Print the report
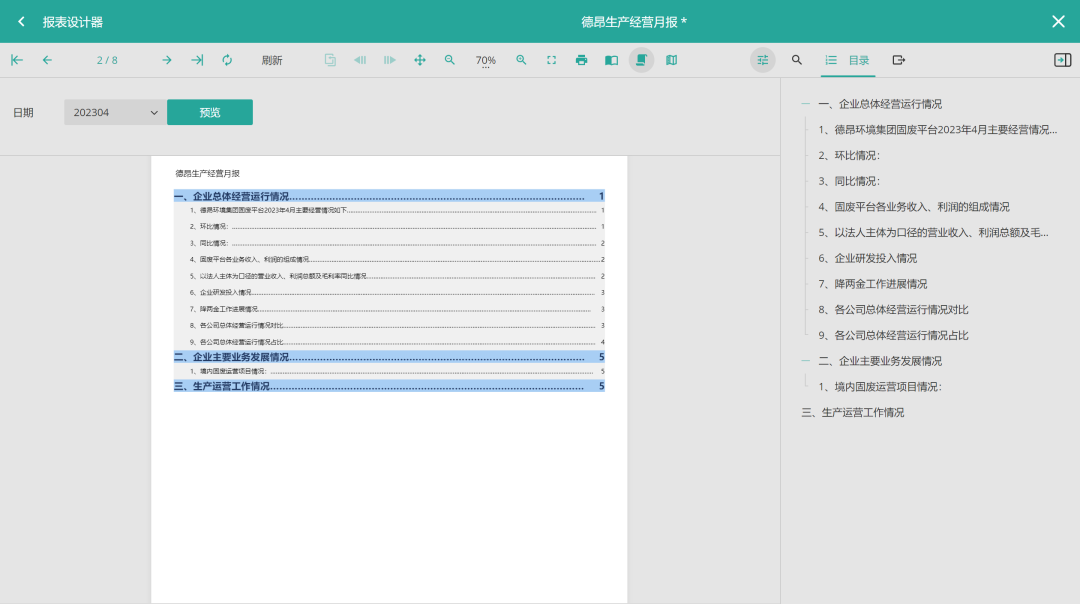 (x=581, y=60)
